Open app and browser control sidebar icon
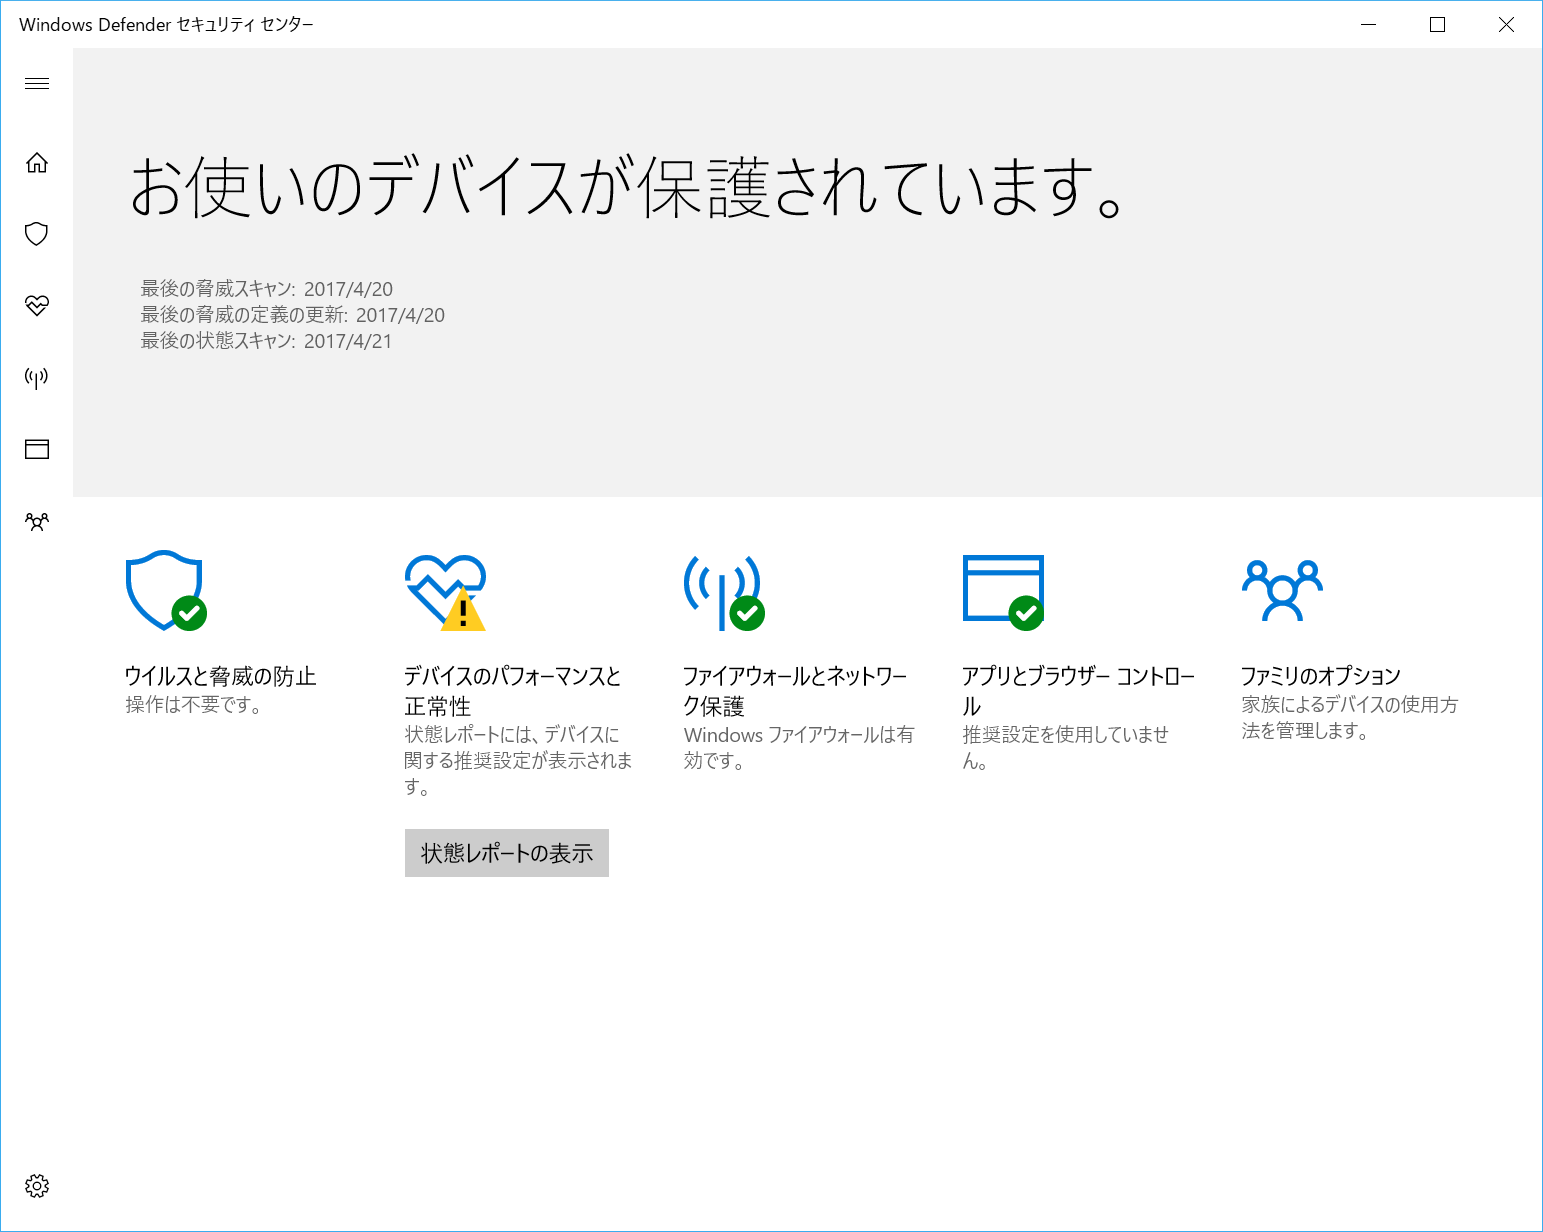Image resolution: width=1543 pixels, height=1232 pixels. click(37, 449)
